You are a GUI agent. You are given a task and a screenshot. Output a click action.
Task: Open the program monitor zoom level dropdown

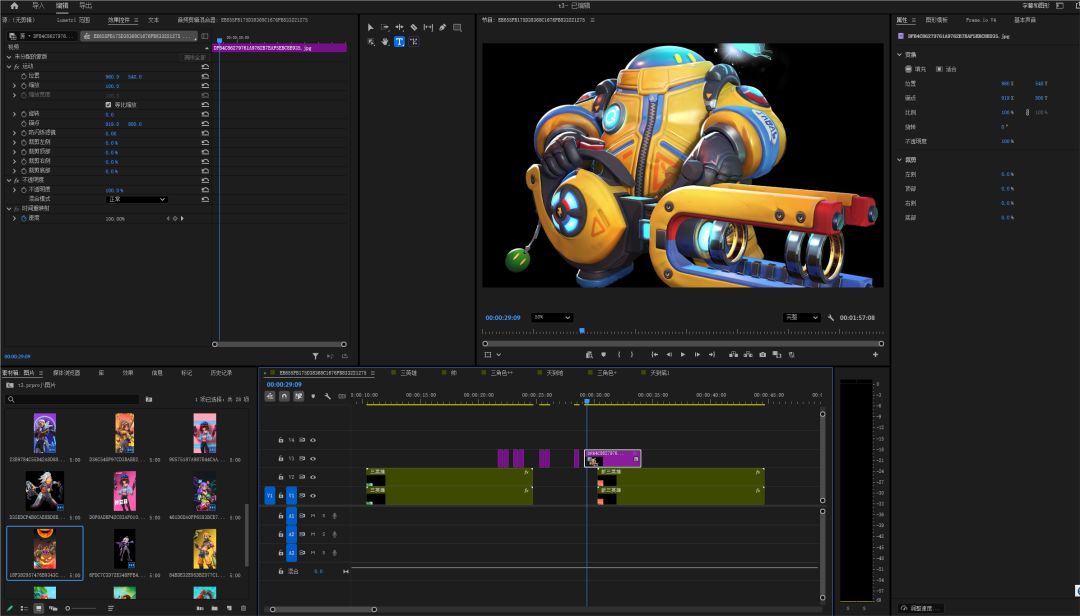click(x=552, y=317)
